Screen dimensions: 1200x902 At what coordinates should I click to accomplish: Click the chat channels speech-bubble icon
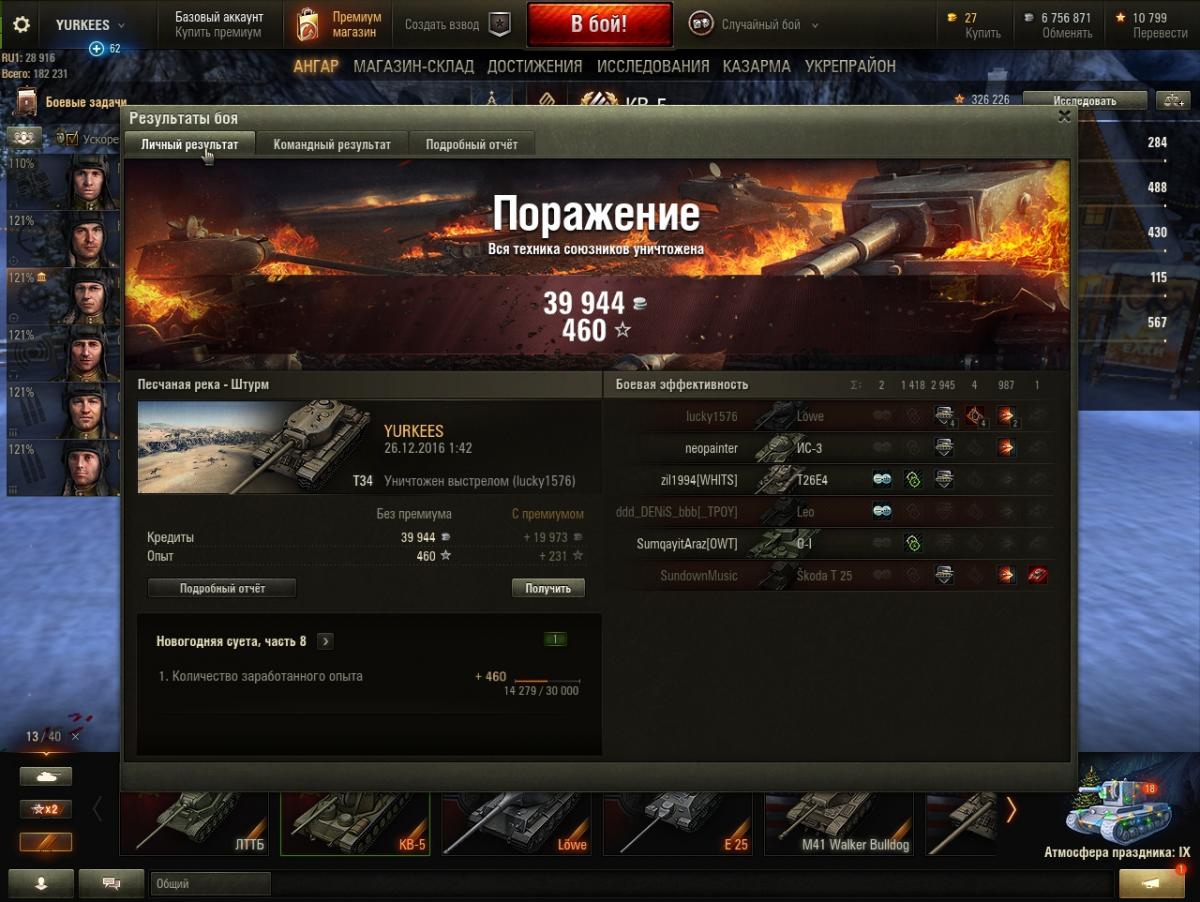pos(111,883)
